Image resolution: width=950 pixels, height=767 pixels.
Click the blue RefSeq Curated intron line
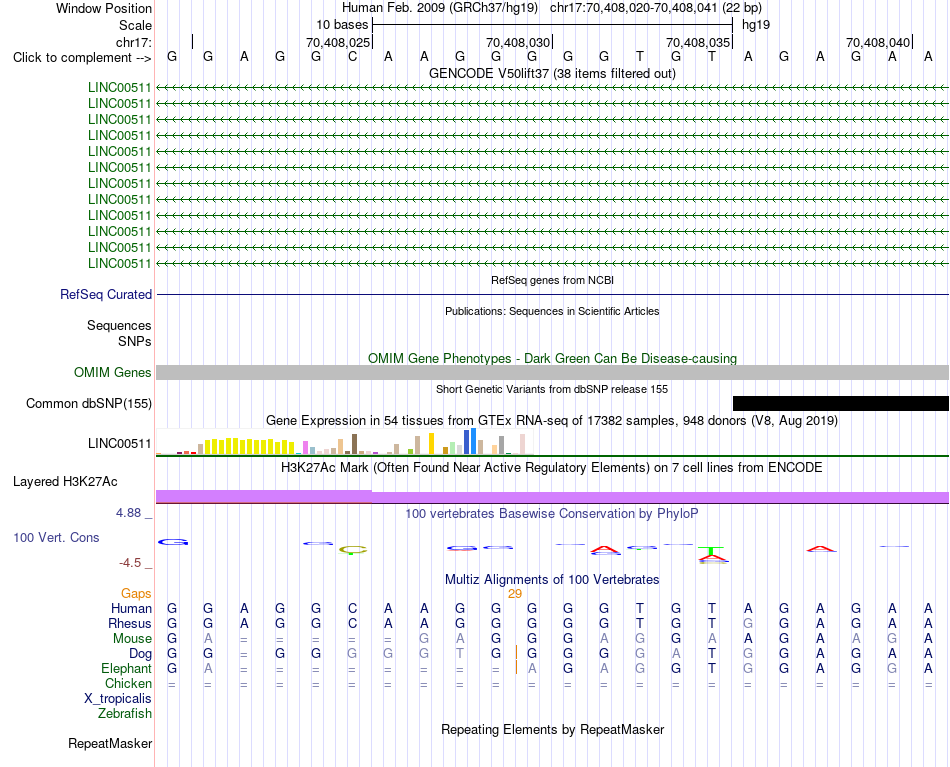click(552, 294)
